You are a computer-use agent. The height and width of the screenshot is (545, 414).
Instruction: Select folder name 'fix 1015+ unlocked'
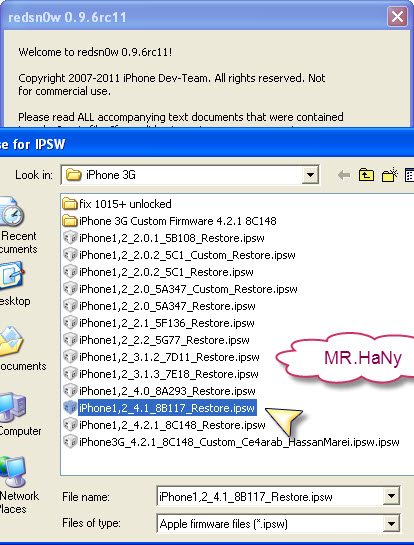[125, 204]
